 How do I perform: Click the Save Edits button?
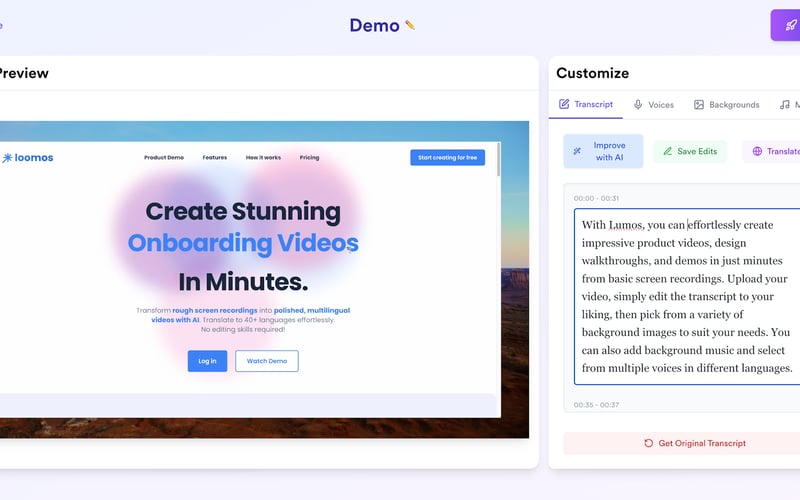click(690, 151)
